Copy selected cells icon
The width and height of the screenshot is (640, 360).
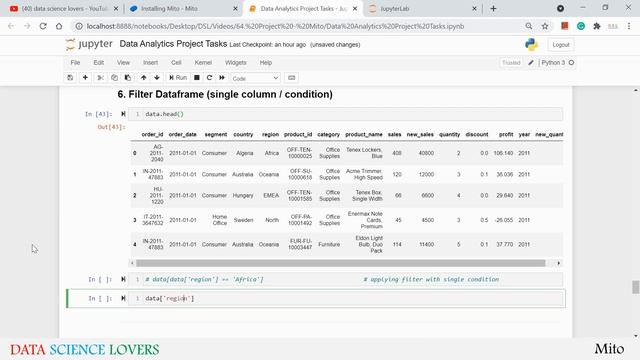[x=114, y=78]
